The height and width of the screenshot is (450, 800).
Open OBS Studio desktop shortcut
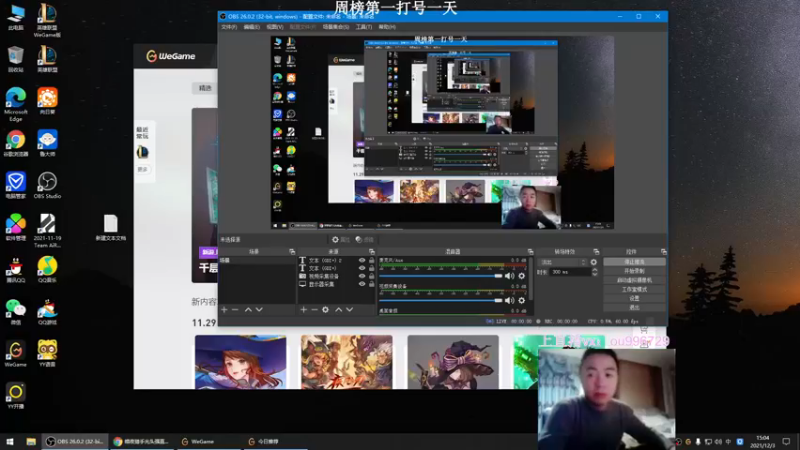tap(47, 184)
